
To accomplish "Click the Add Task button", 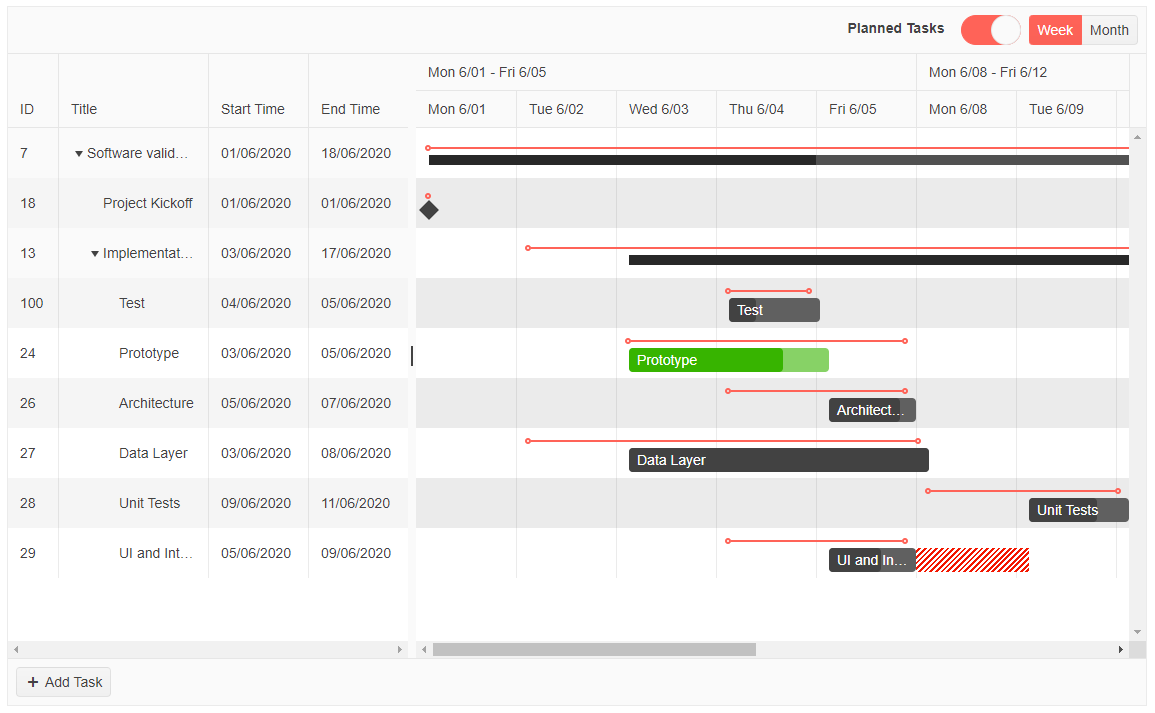I will point(63,681).
